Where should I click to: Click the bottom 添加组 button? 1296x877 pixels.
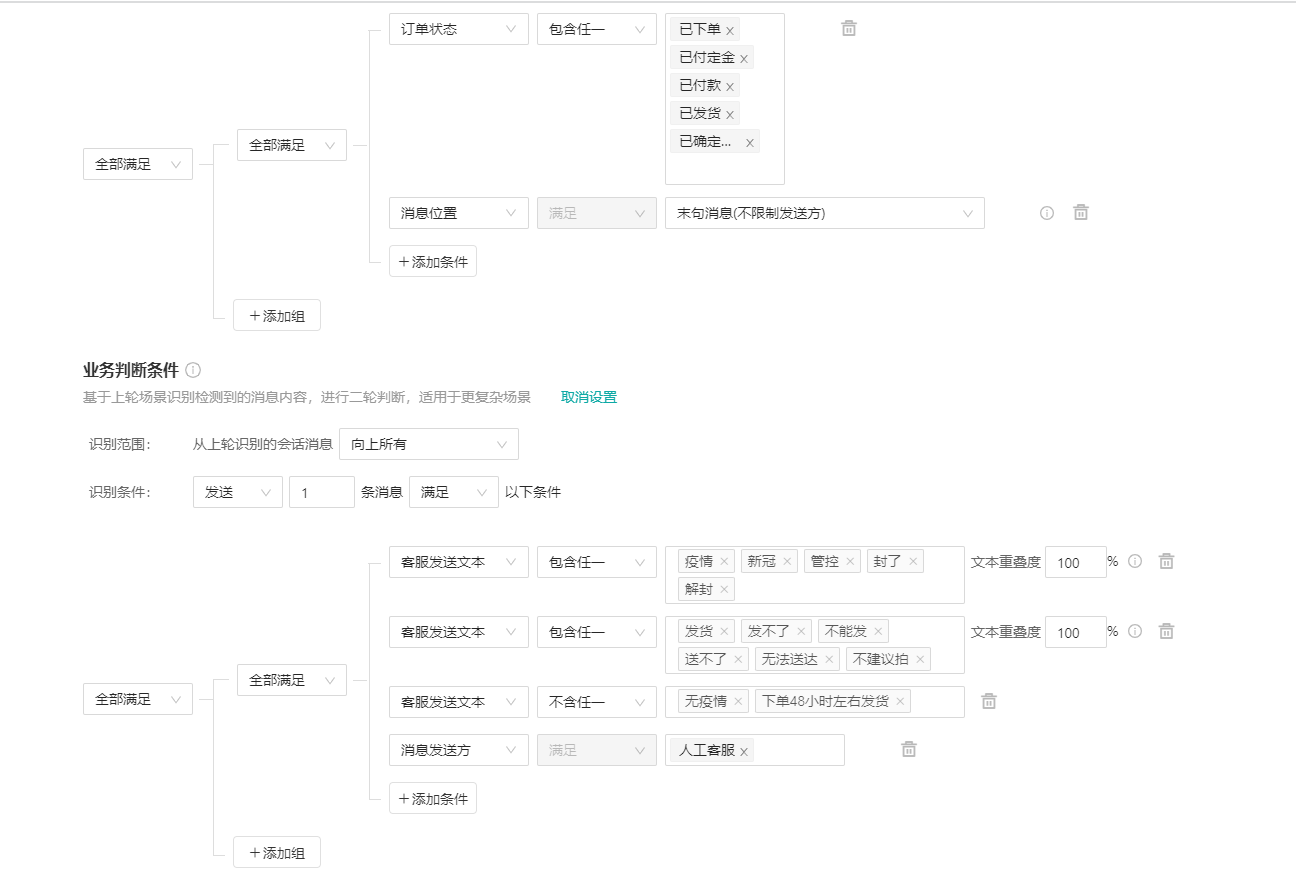point(277,852)
